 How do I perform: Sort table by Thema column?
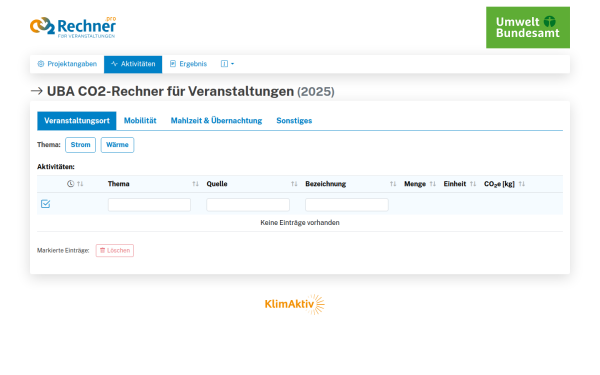point(195,184)
